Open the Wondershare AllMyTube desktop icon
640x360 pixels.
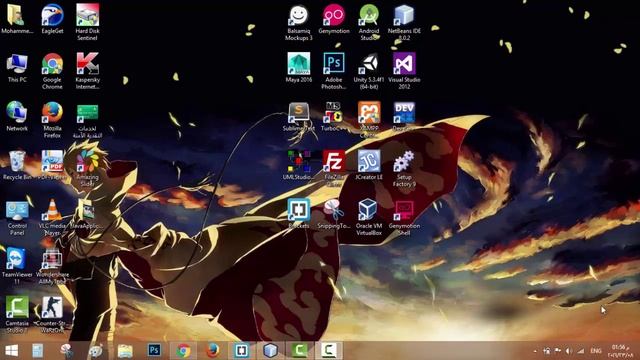coord(52,266)
